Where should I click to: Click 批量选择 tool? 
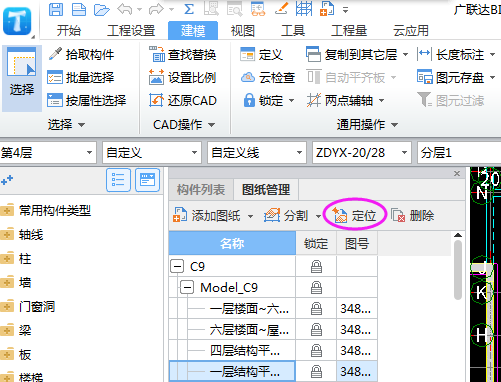81,77
